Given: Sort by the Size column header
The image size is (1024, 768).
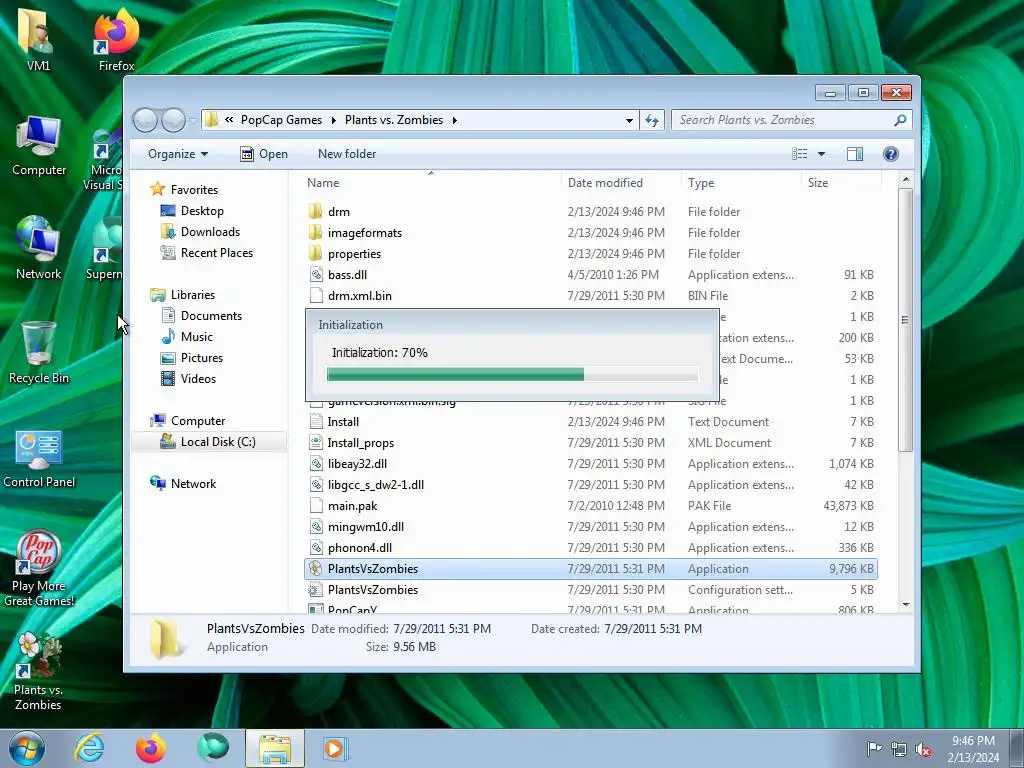Looking at the screenshot, I should (x=841, y=183).
